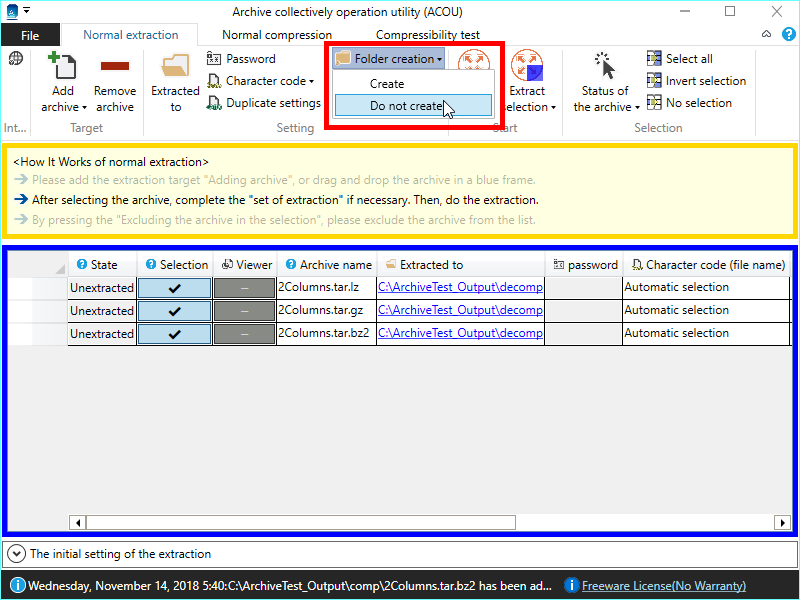Image resolution: width=800 pixels, height=600 pixels.
Task: Click the Remove archive icon
Action: 115,67
